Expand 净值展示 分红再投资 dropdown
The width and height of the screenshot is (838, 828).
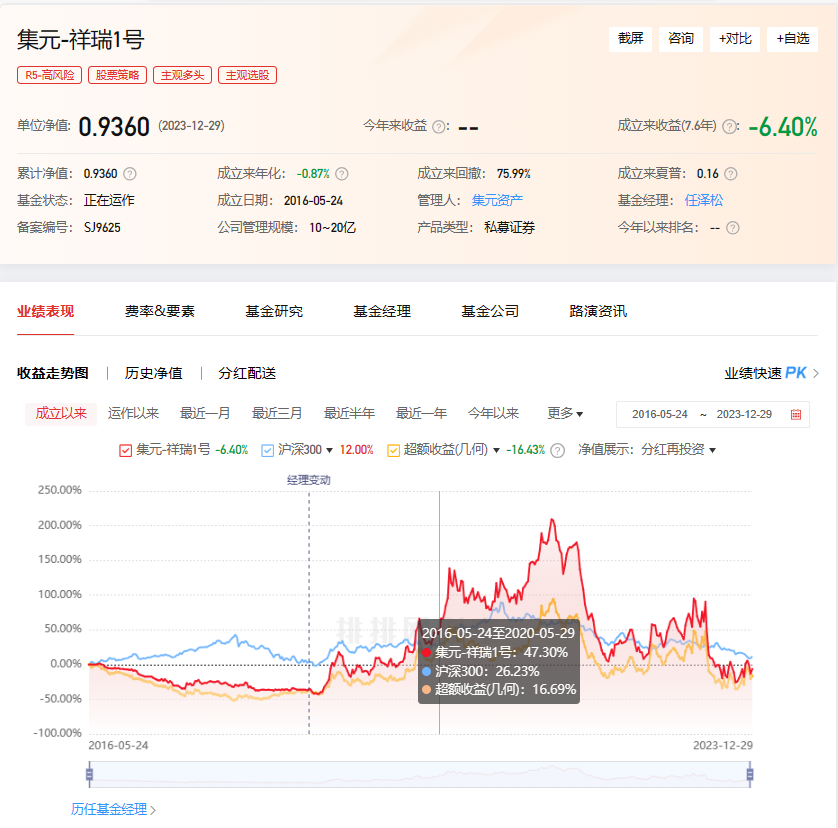[x=679, y=450]
